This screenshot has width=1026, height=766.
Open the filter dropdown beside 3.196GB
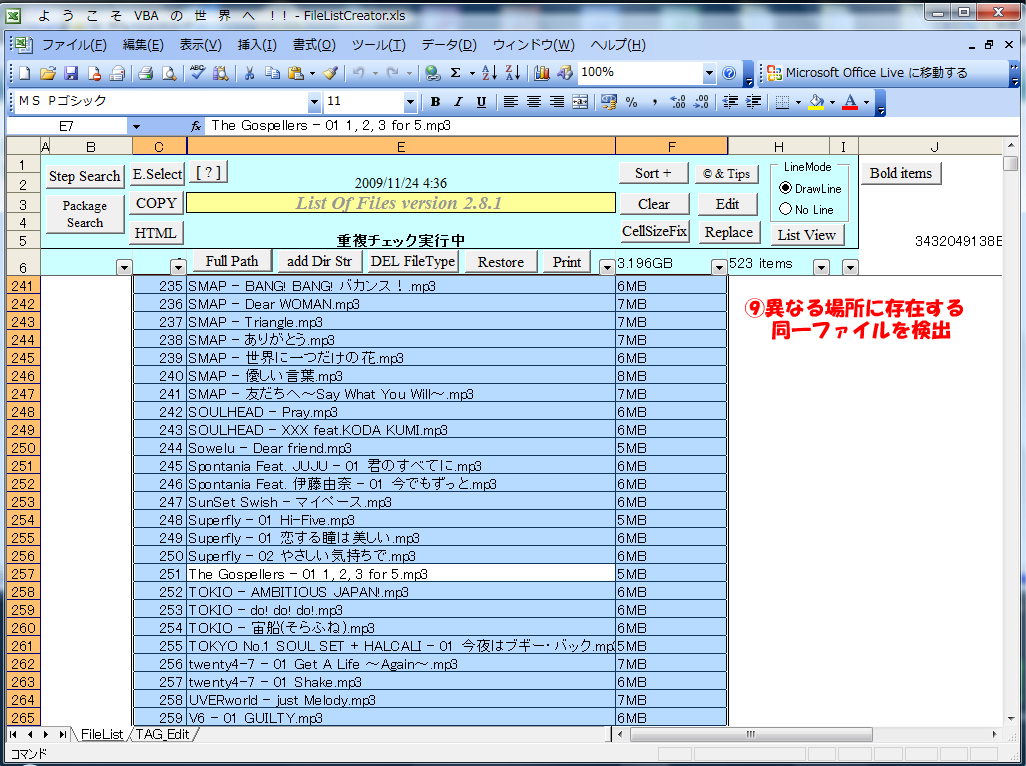(718, 267)
